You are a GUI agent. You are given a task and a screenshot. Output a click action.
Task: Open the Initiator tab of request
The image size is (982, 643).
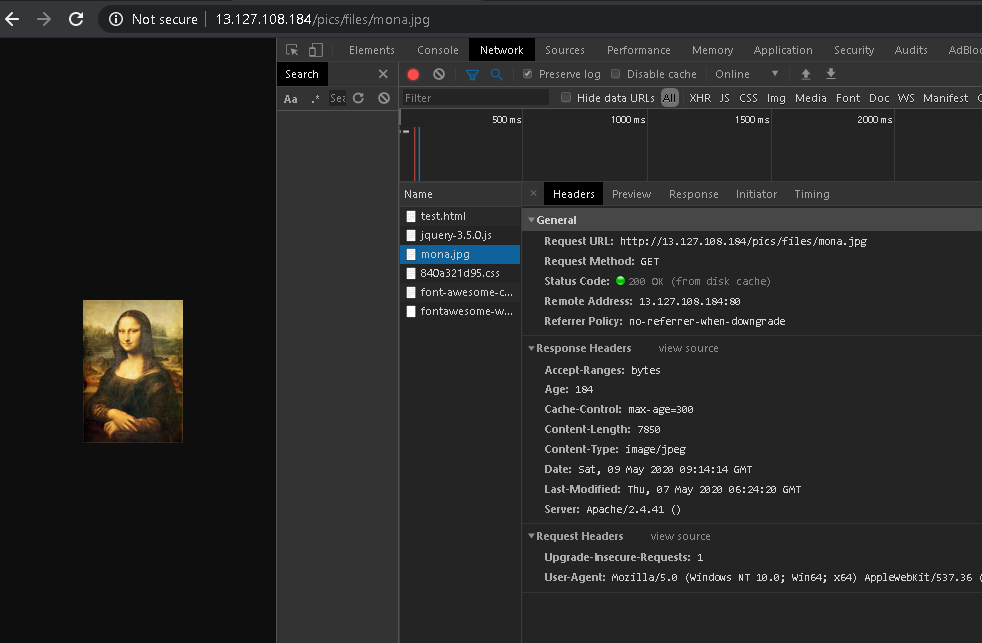click(x=756, y=194)
